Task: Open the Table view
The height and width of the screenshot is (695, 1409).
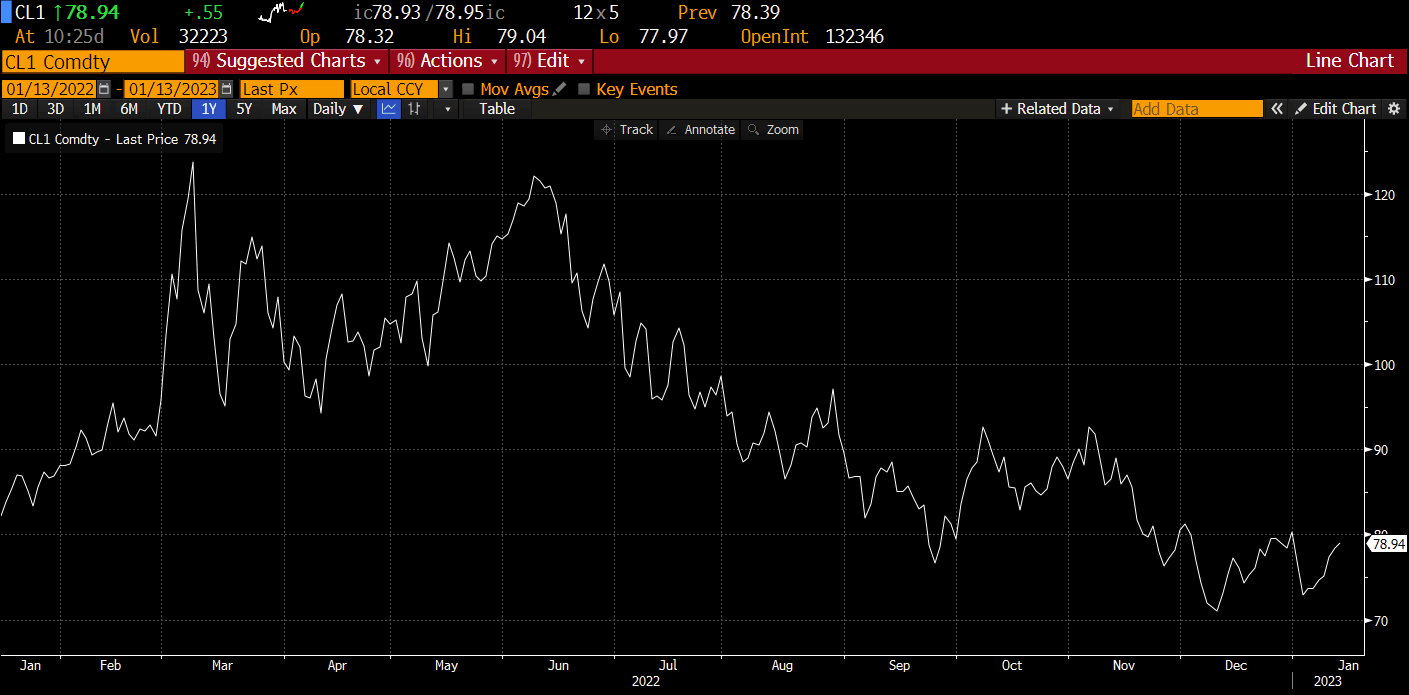Action: (495, 109)
